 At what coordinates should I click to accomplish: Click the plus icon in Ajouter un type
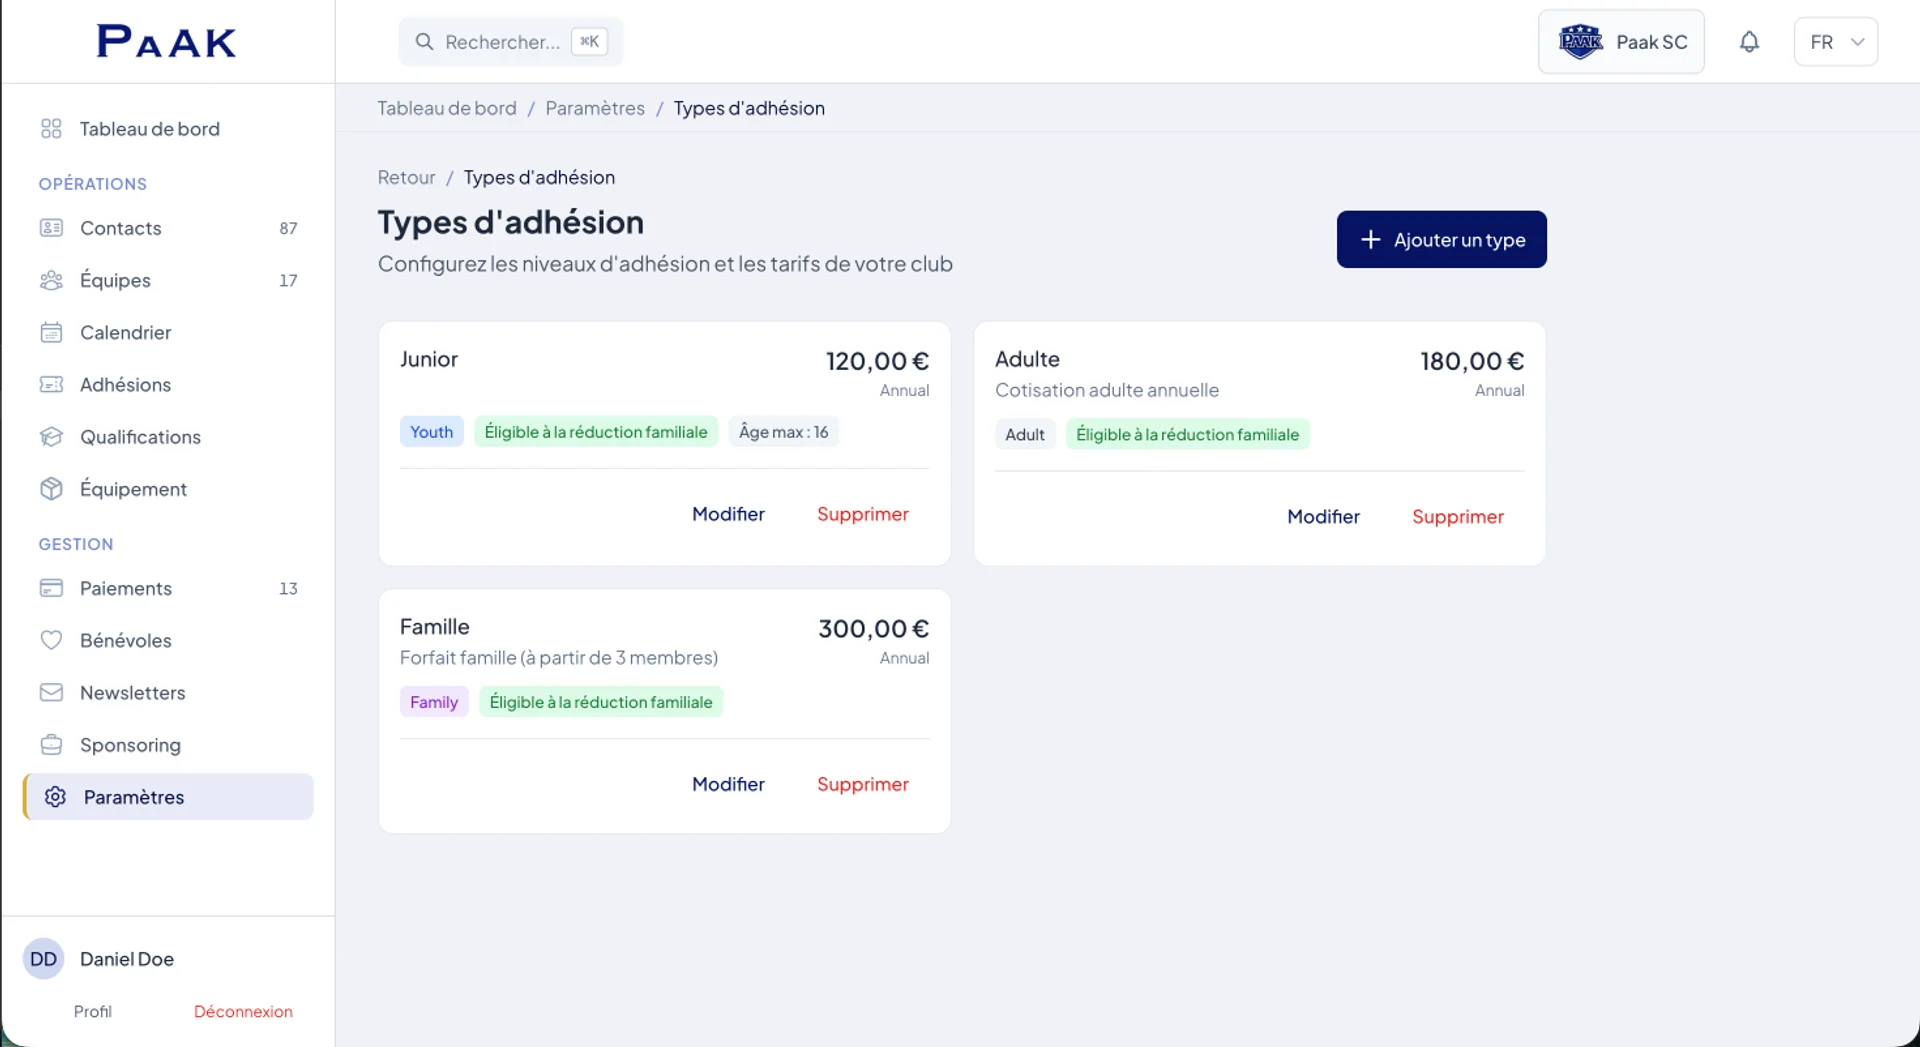(1371, 239)
